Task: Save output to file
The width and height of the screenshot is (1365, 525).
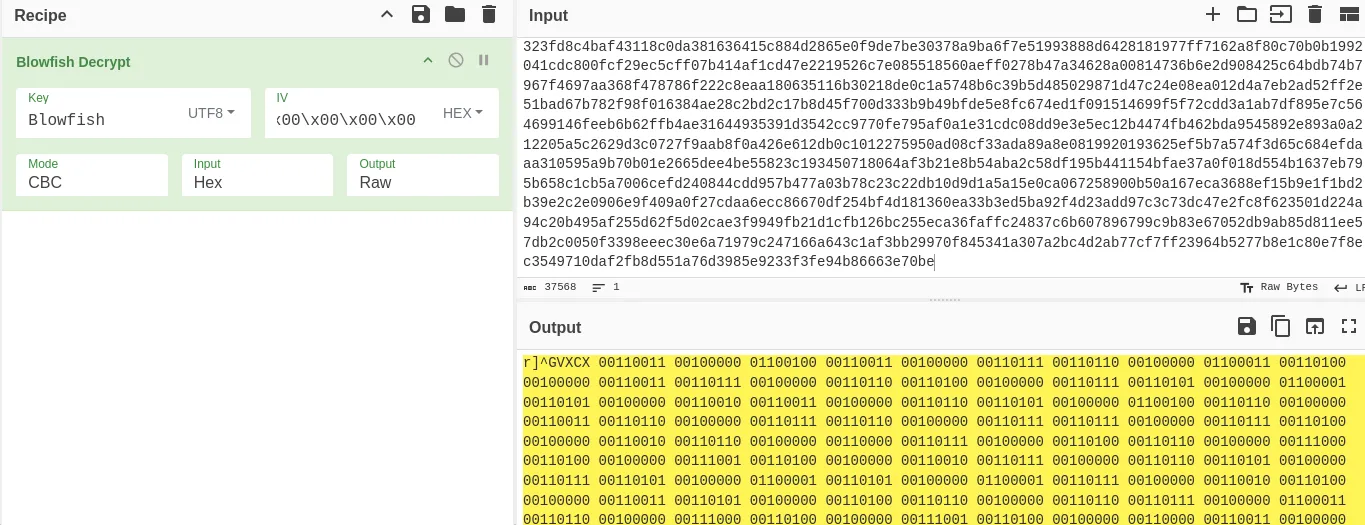Action: 1246,326
